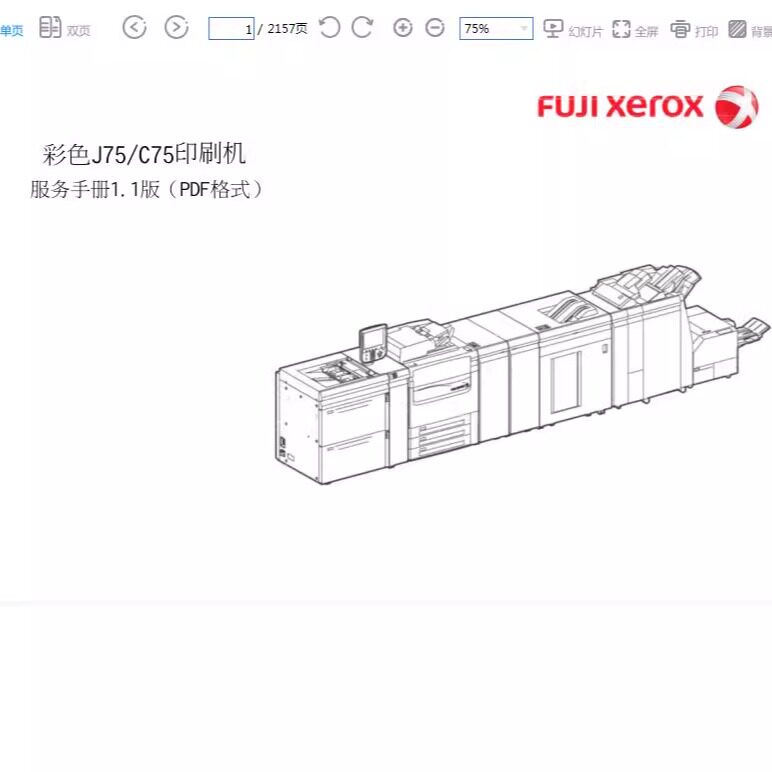The width and height of the screenshot is (772, 772).
Task: Rotate page counterclockwise
Action: pyautogui.click(x=329, y=28)
